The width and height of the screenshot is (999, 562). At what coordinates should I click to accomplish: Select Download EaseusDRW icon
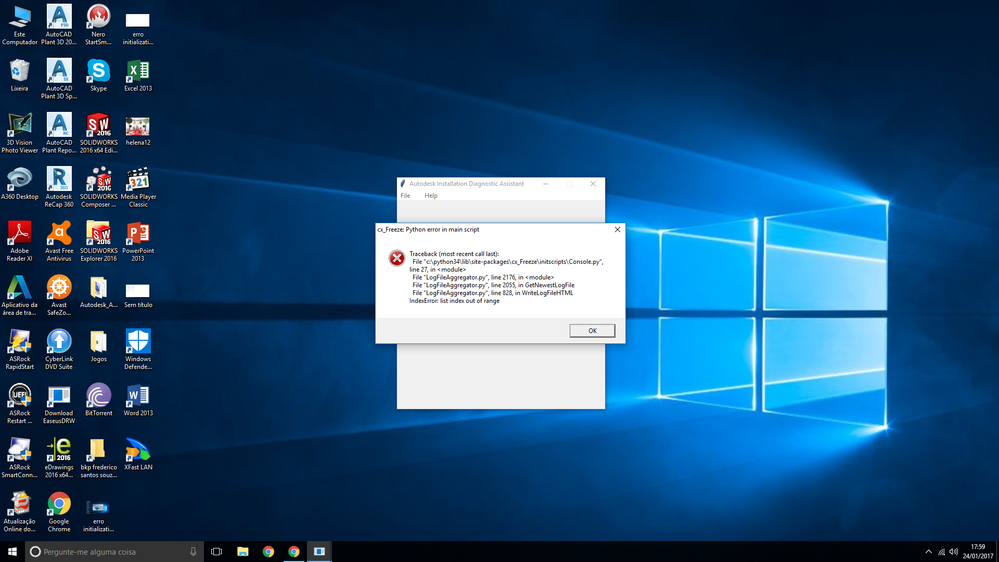point(59,404)
